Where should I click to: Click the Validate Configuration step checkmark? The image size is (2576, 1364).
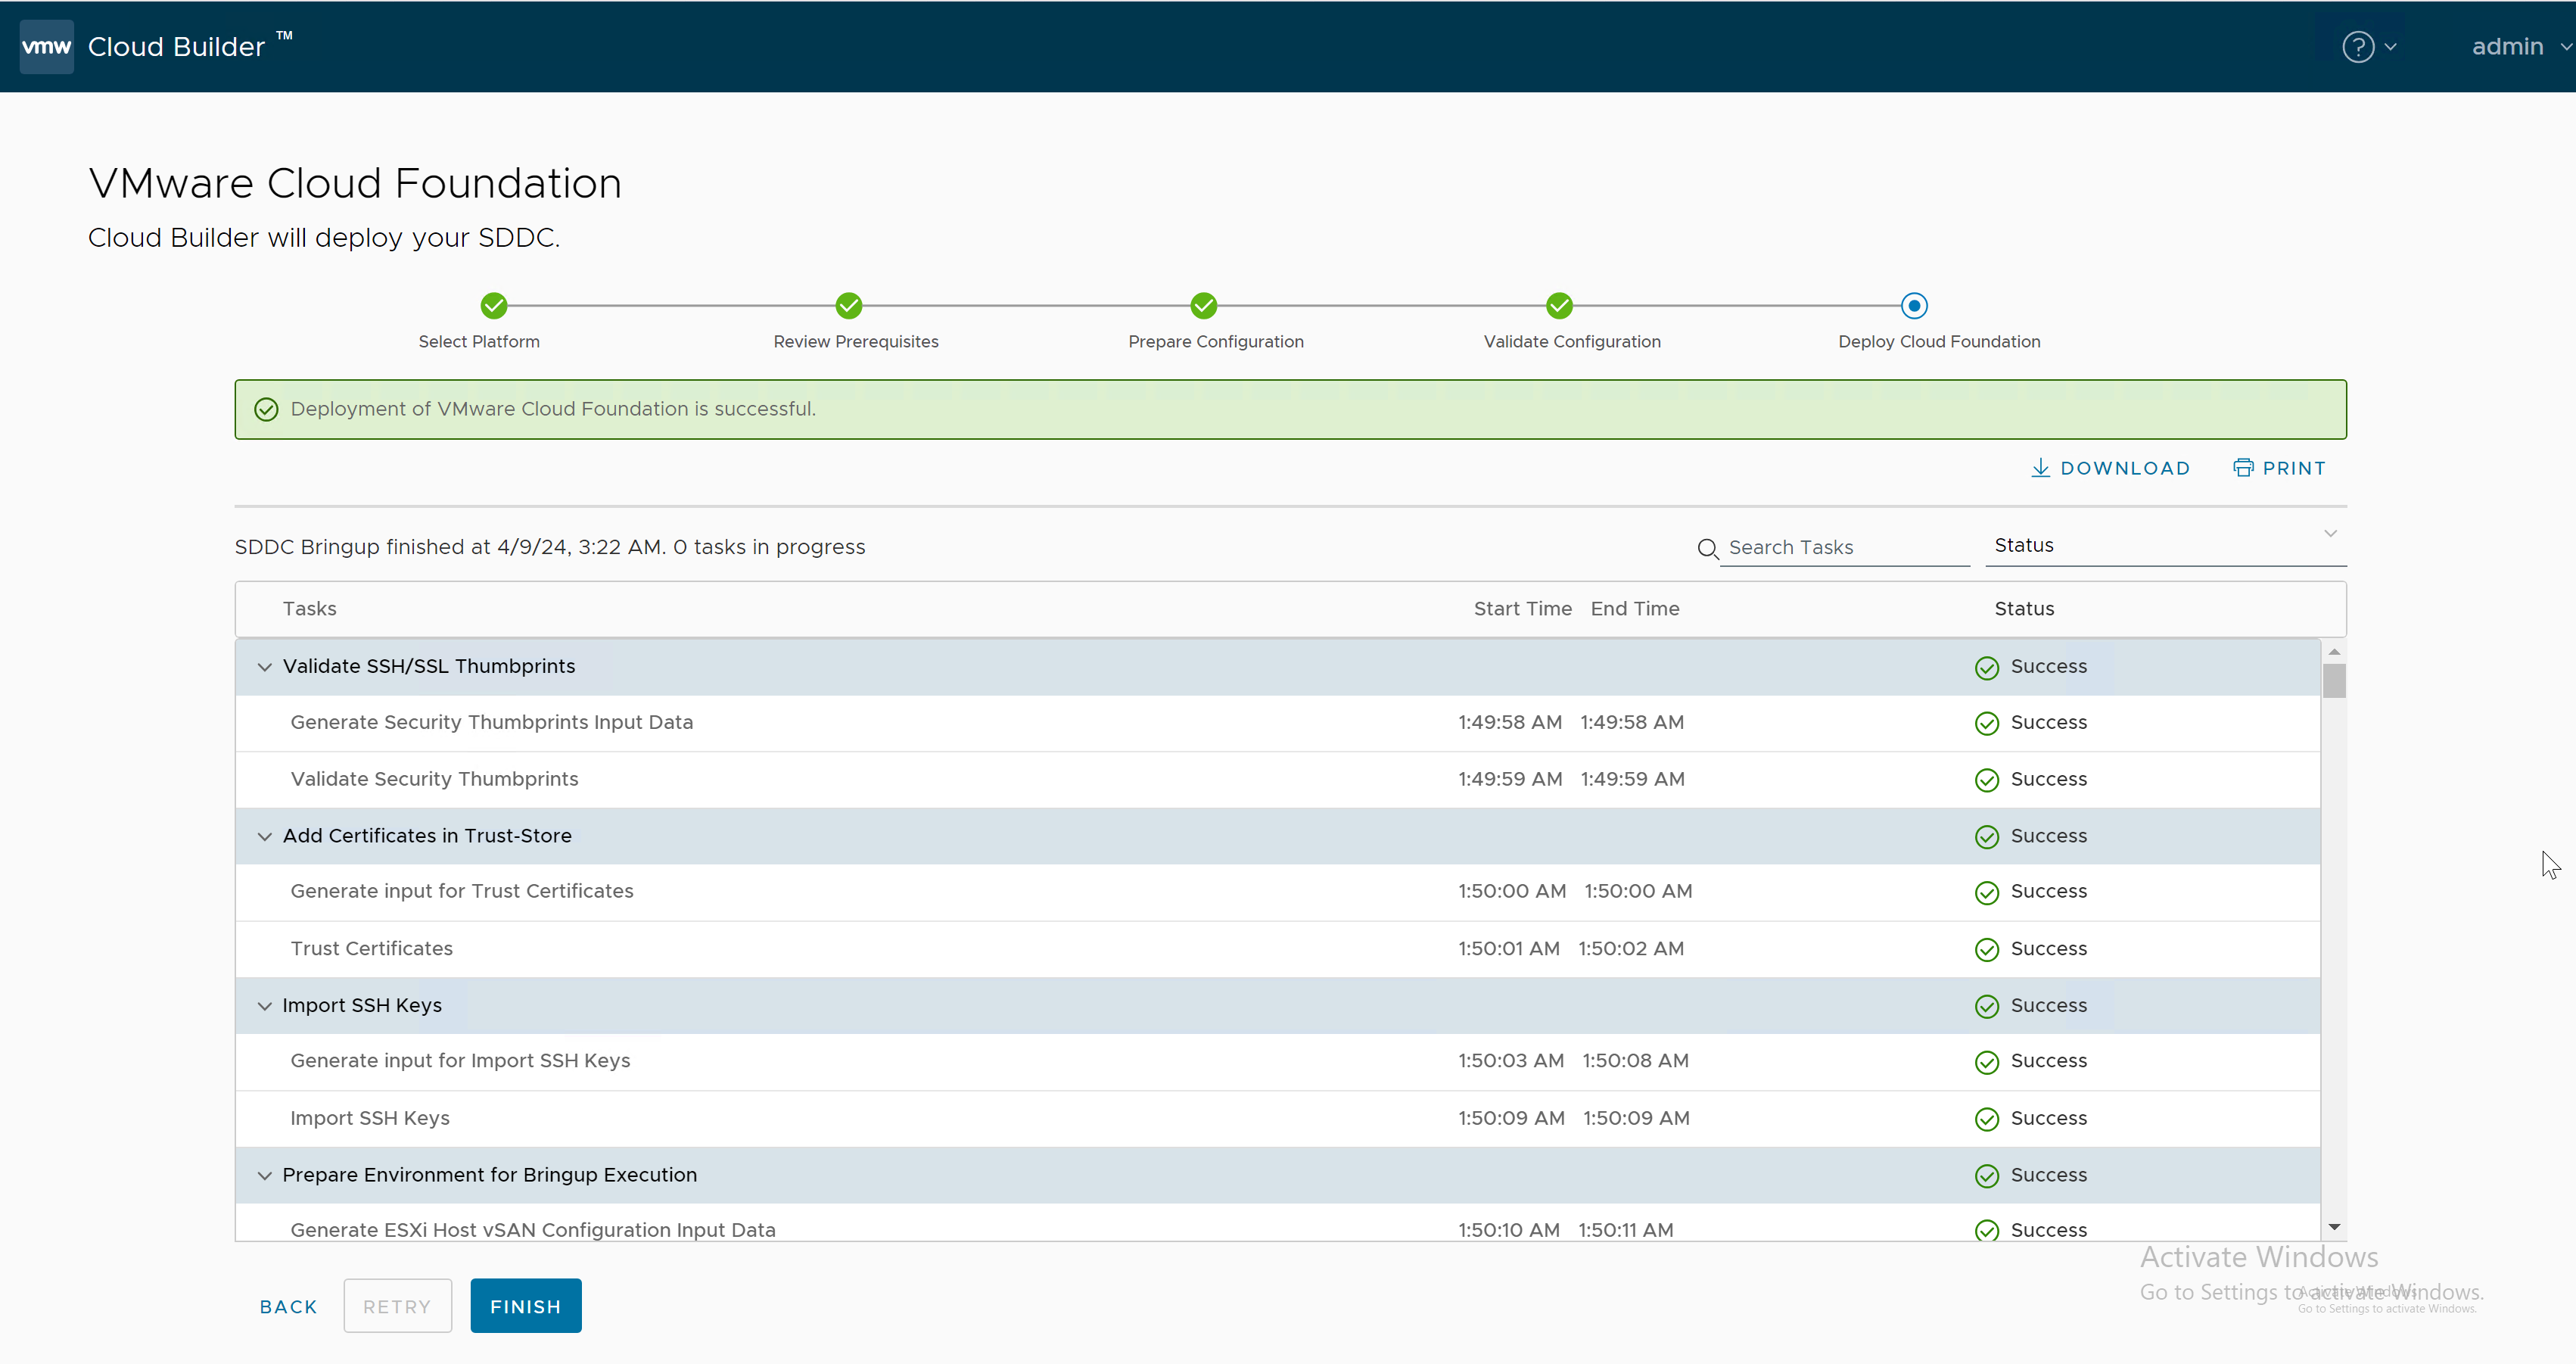click(x=1558, y=306)
